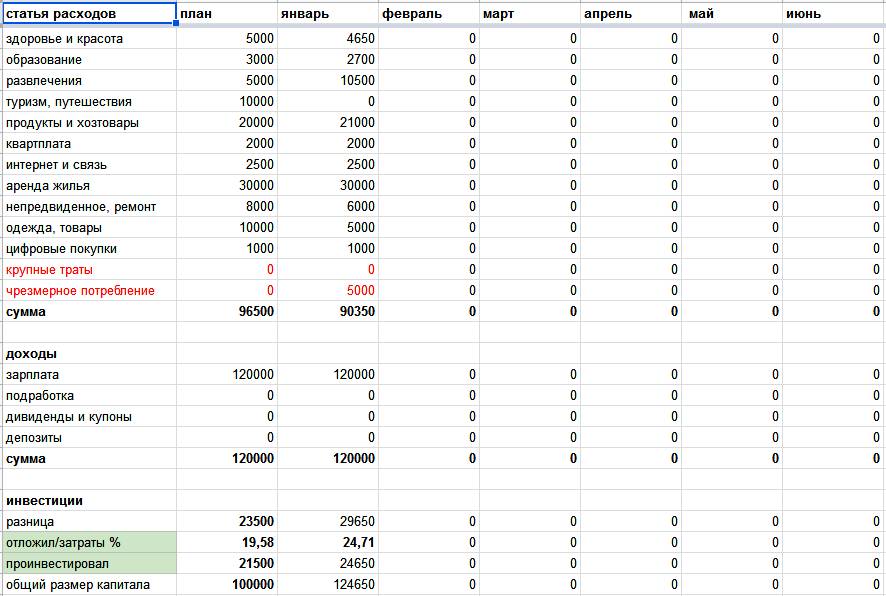Select the 'июнь' column header cell

(833, 14)
